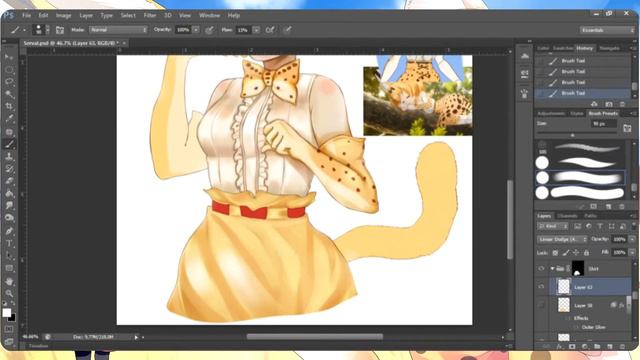Switch to the Swatches tab
Image resolution: width=640 pixels, height=360 pixels.
(563, 48)
